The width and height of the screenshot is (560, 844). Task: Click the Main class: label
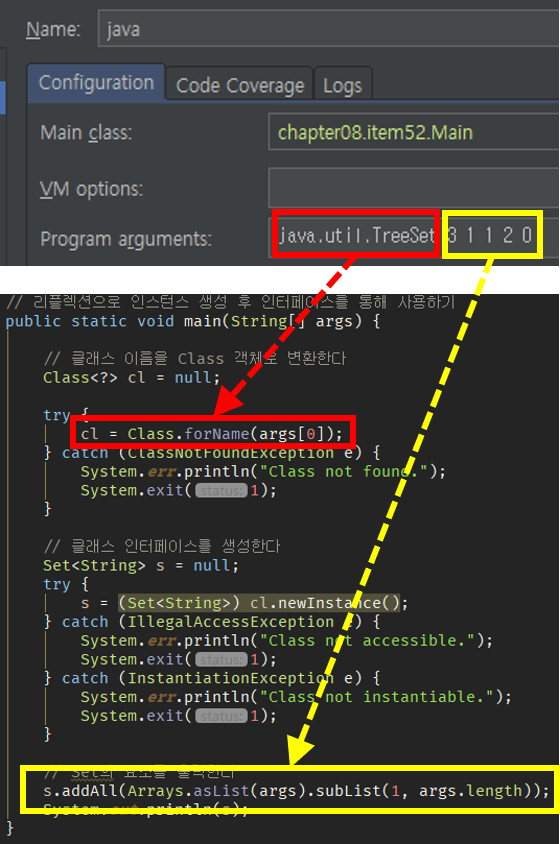(86, 132)
